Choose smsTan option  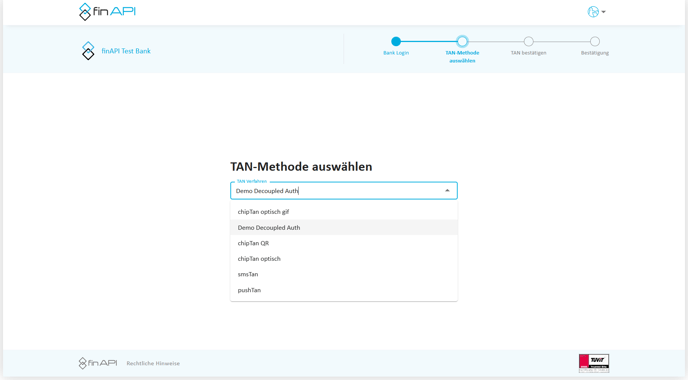point(344,274)
